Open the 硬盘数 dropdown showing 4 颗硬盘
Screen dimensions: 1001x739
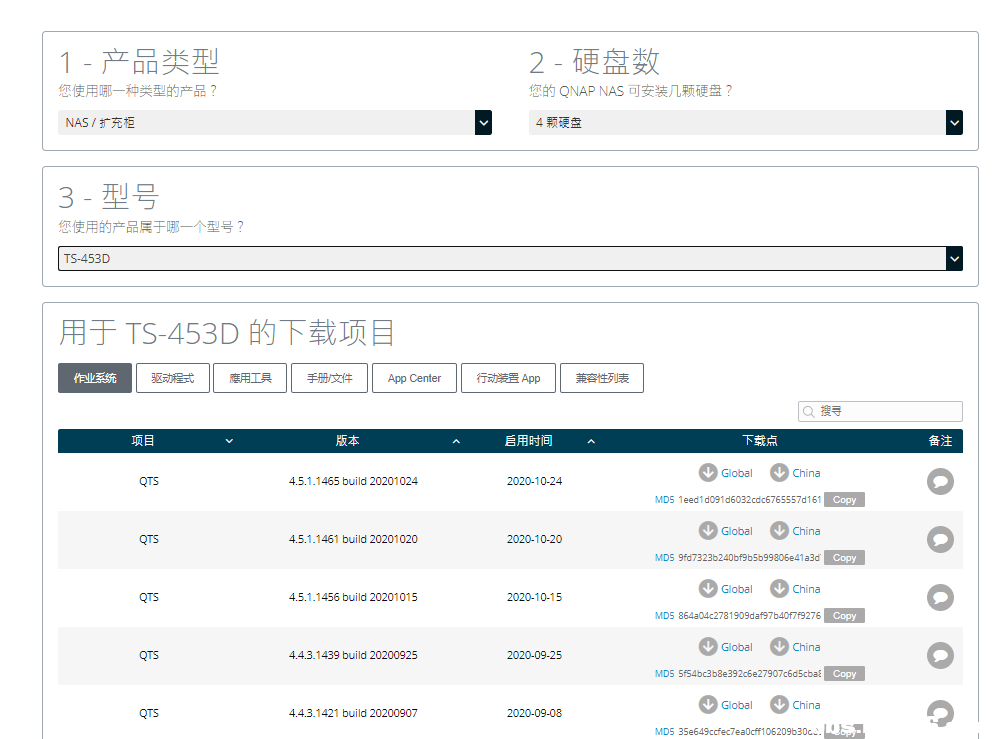pyautogui.click(x=745, y=123)
